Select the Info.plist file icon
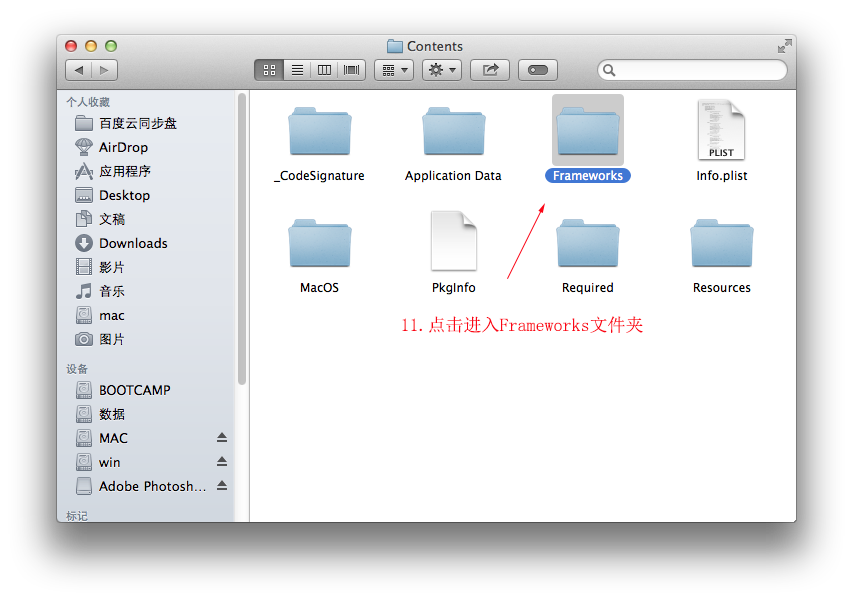 pyautogui.click(x=721, y=131)
